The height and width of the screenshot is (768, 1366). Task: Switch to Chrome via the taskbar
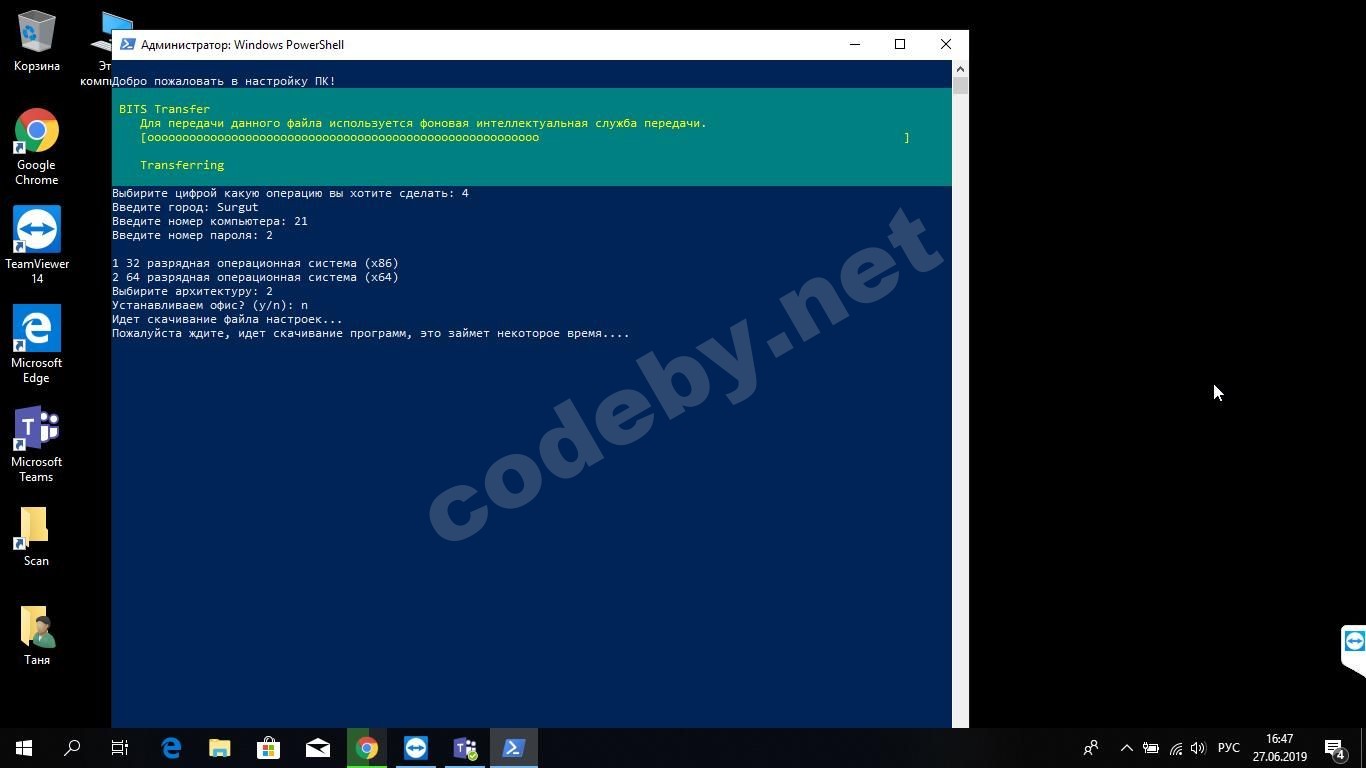(367, 748)
